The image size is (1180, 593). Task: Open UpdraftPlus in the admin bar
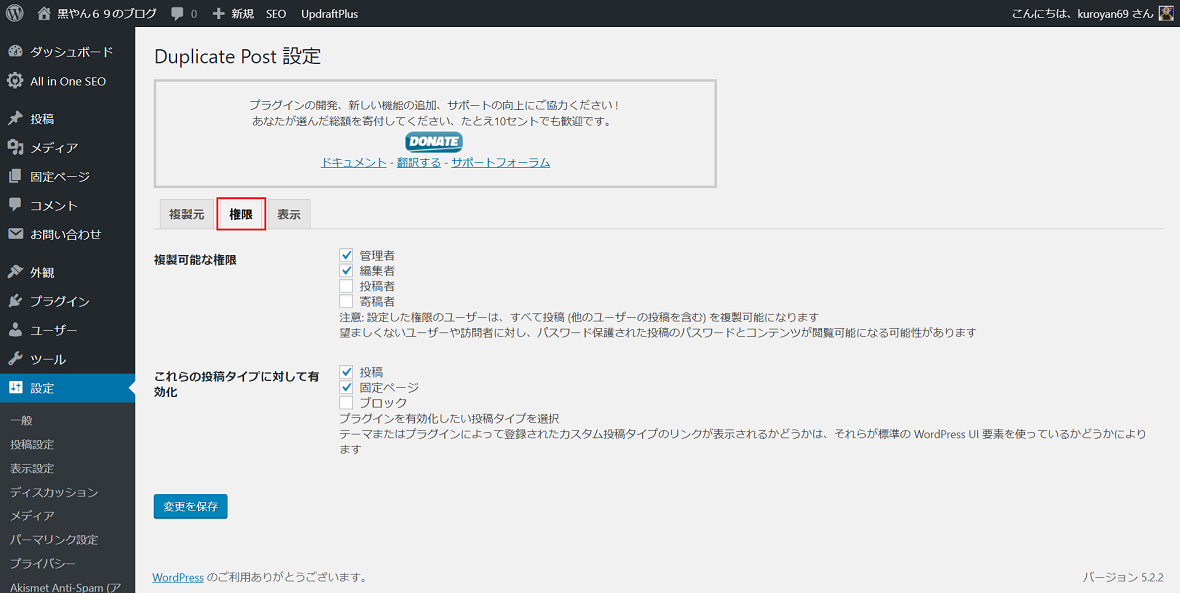click(330, 14)
